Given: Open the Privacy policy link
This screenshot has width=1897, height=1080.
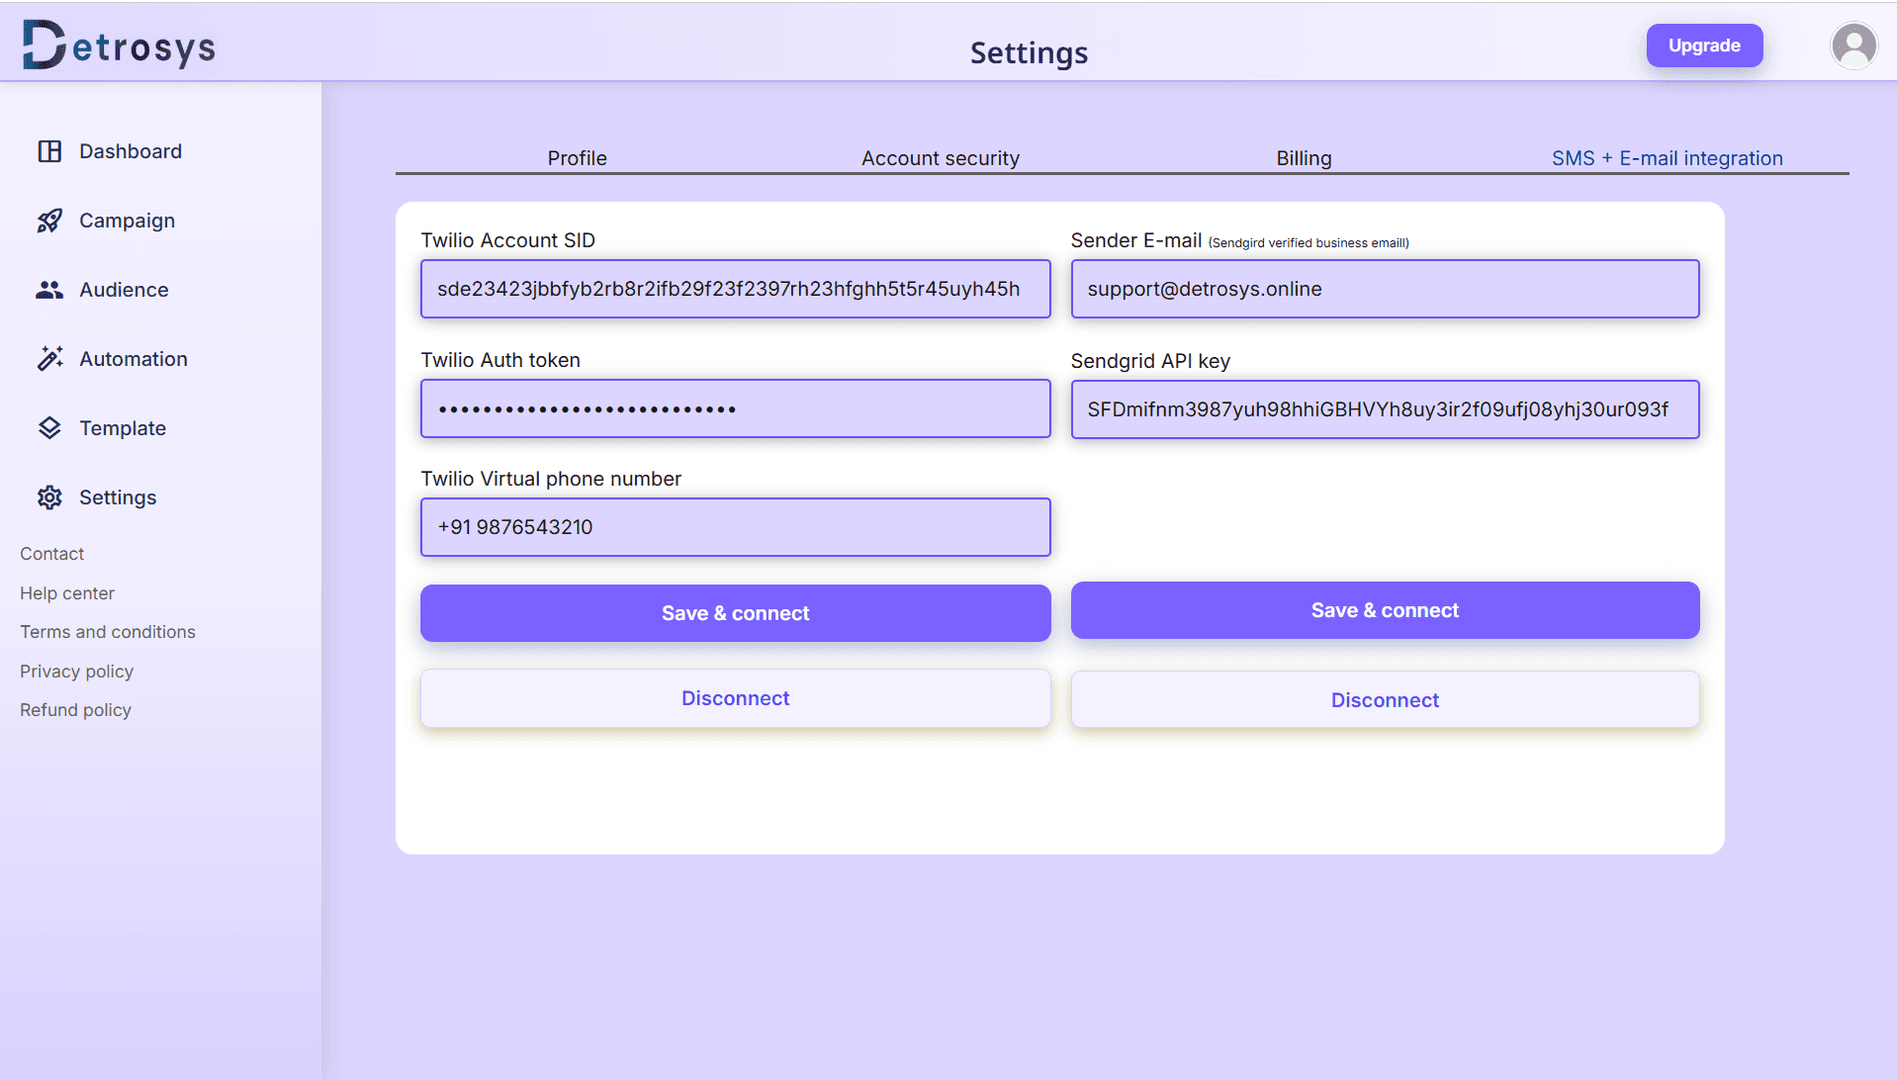Looking at the screenshot, I should pos(77,671).
